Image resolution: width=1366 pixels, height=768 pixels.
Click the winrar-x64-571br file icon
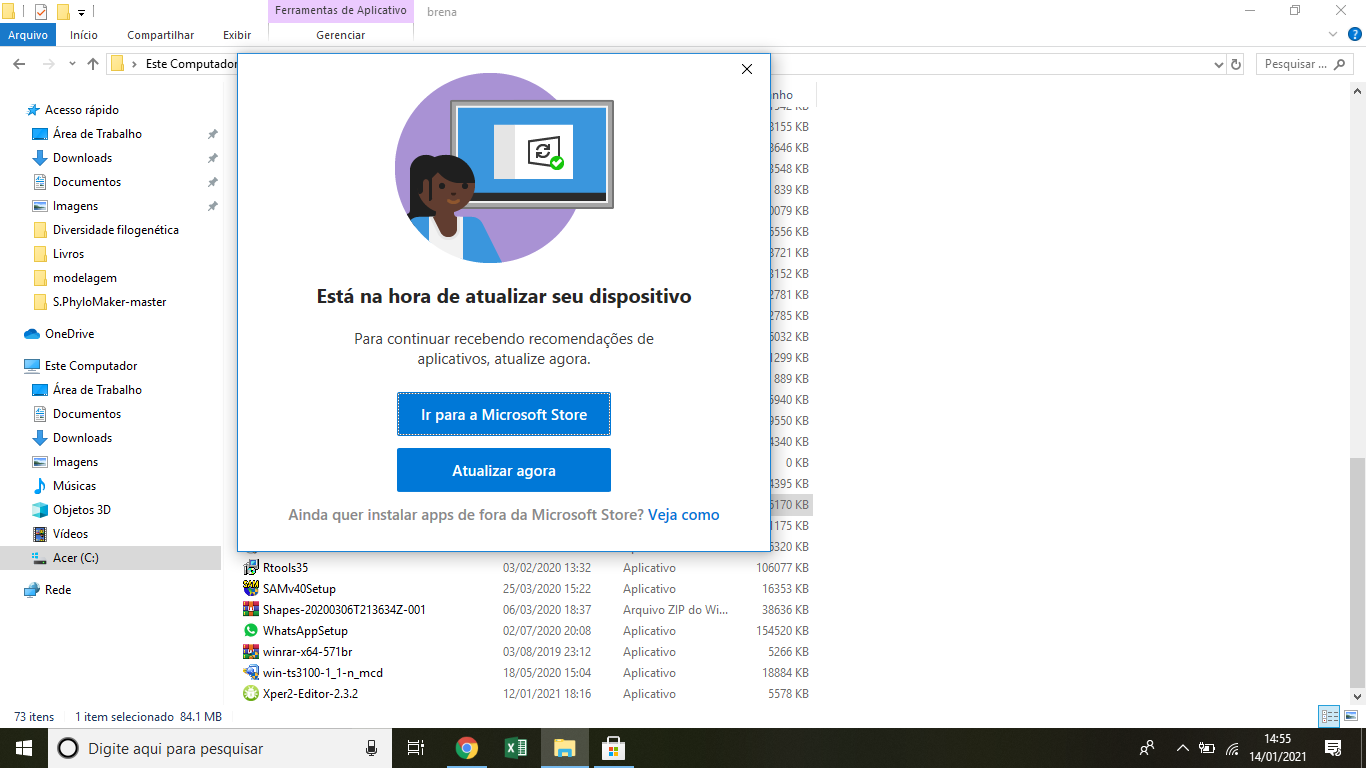click(251, 652)
